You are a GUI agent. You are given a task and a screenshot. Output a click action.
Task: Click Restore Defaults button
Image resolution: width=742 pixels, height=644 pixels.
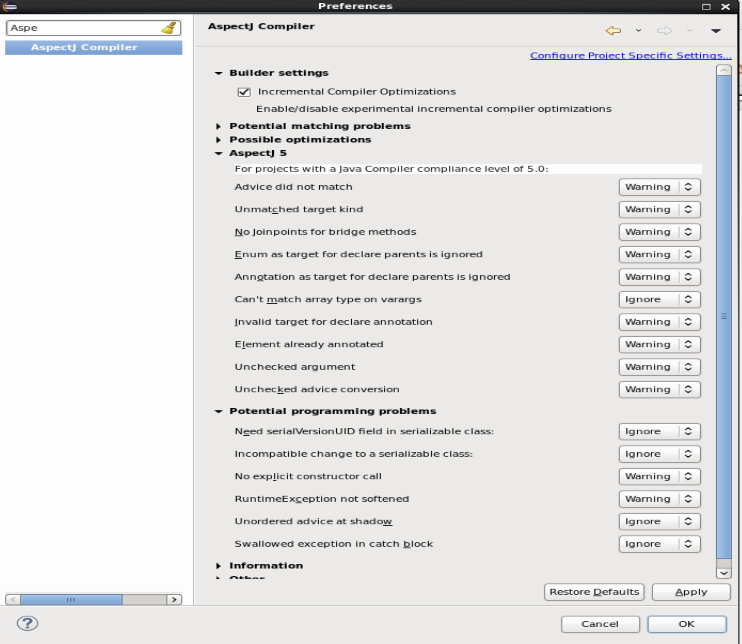point(594,592)
